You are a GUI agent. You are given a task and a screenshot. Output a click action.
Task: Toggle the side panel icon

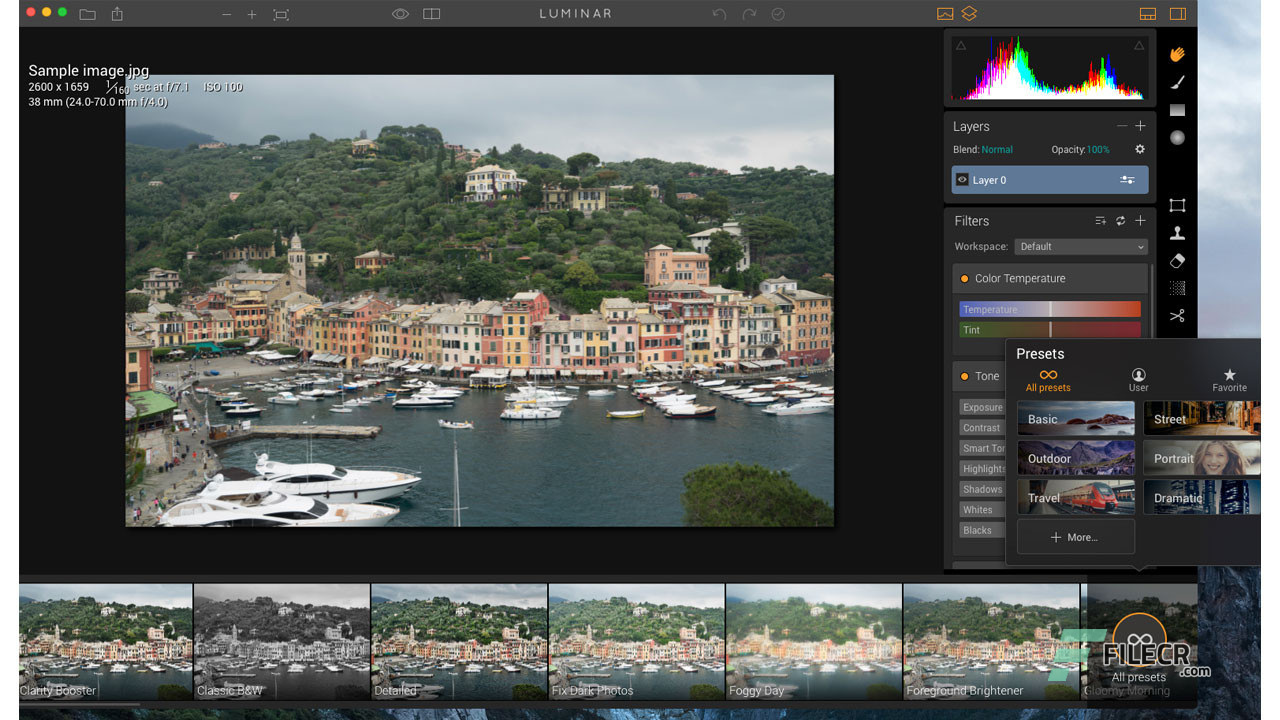(x=1178, y=14)
